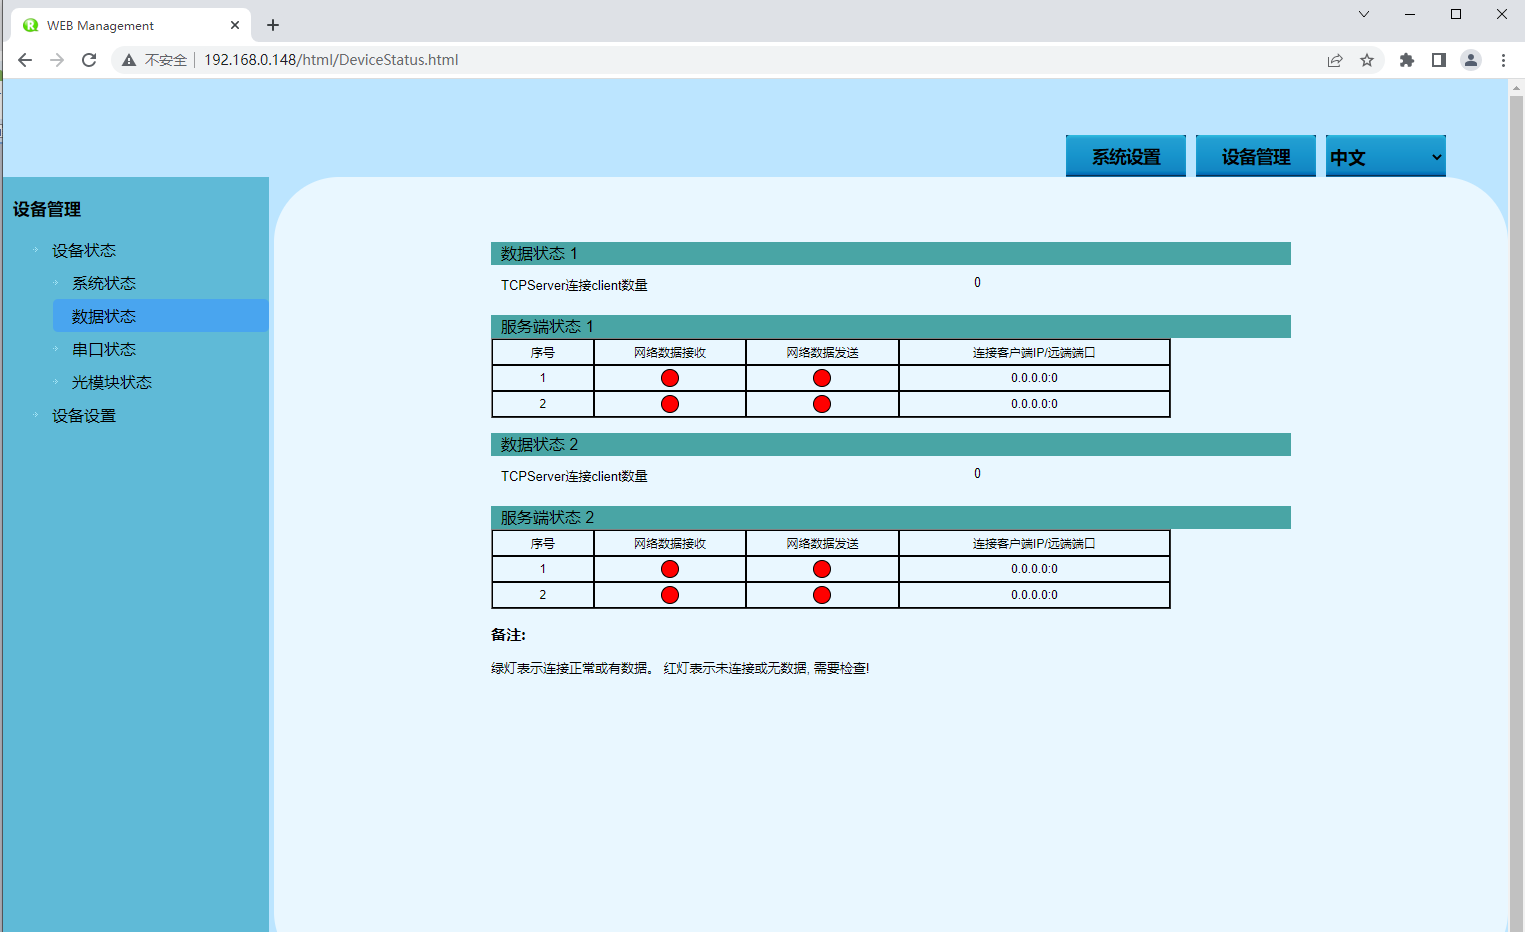Toggle the browser side panel icon

[x=1439, y=60]
